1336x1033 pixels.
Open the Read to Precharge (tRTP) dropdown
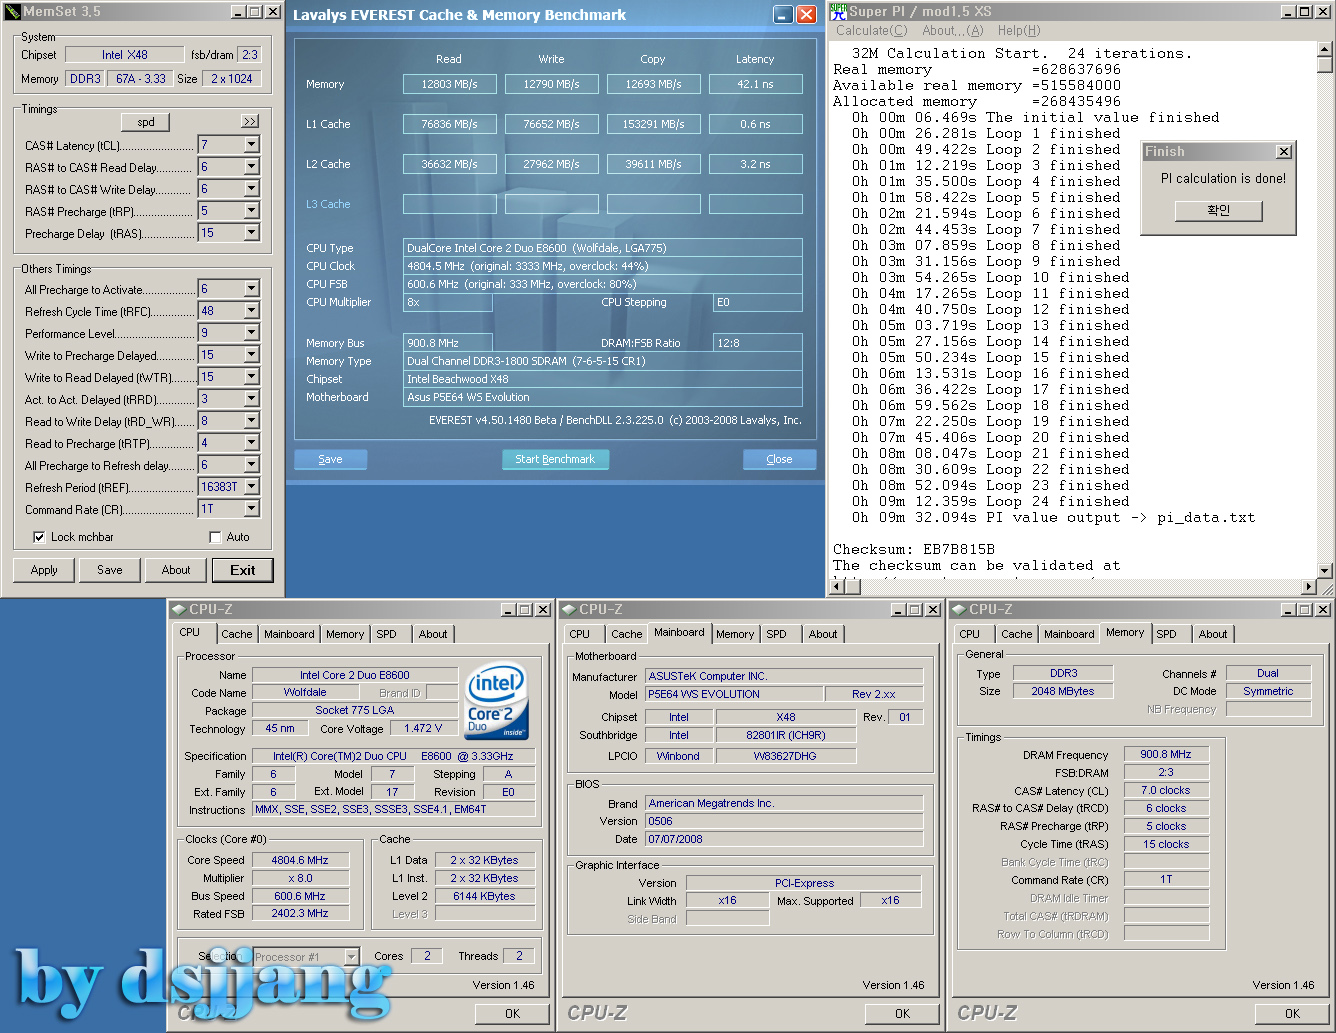251,443
